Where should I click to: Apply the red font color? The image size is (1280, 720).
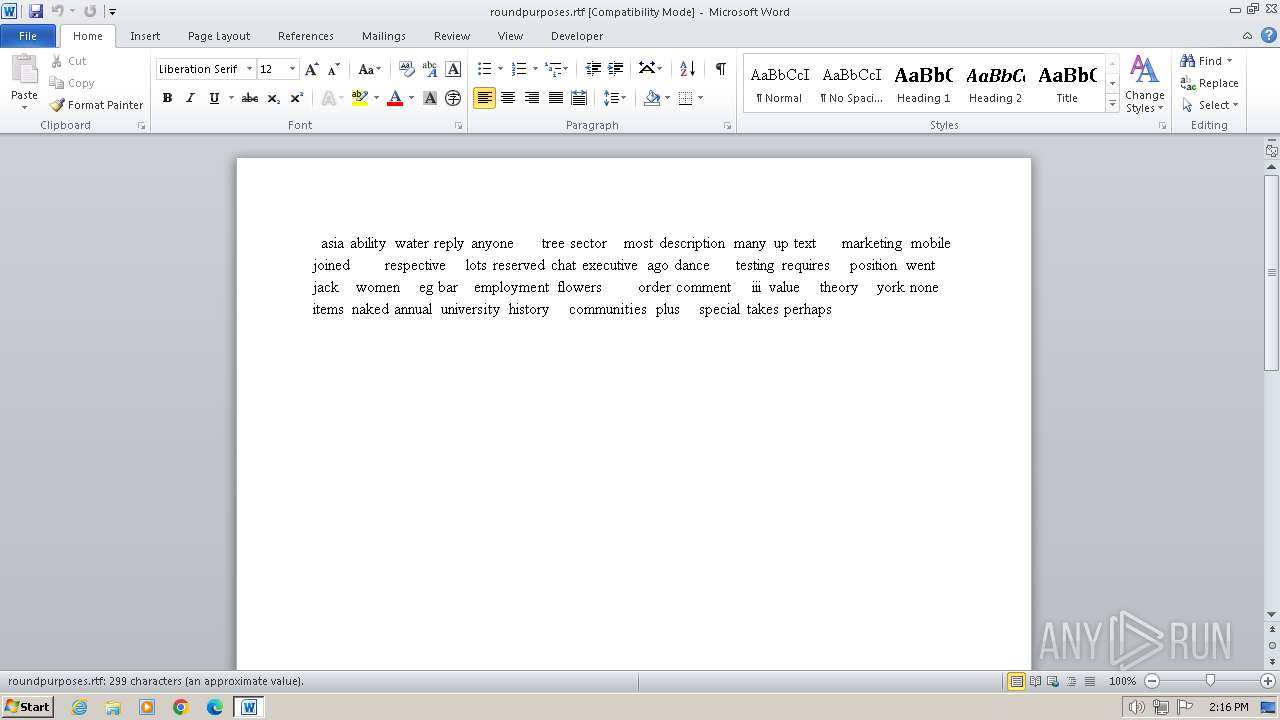coord(395,98)
